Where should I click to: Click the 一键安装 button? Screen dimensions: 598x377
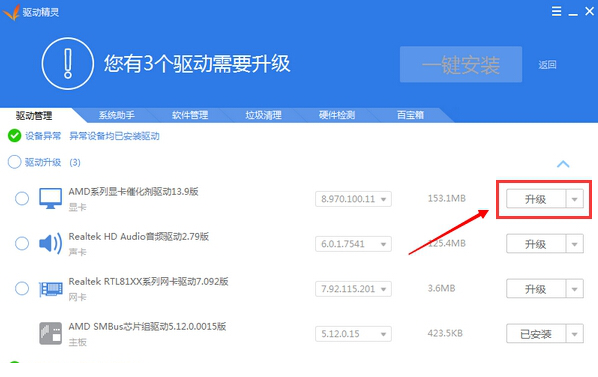pos(461,64)
